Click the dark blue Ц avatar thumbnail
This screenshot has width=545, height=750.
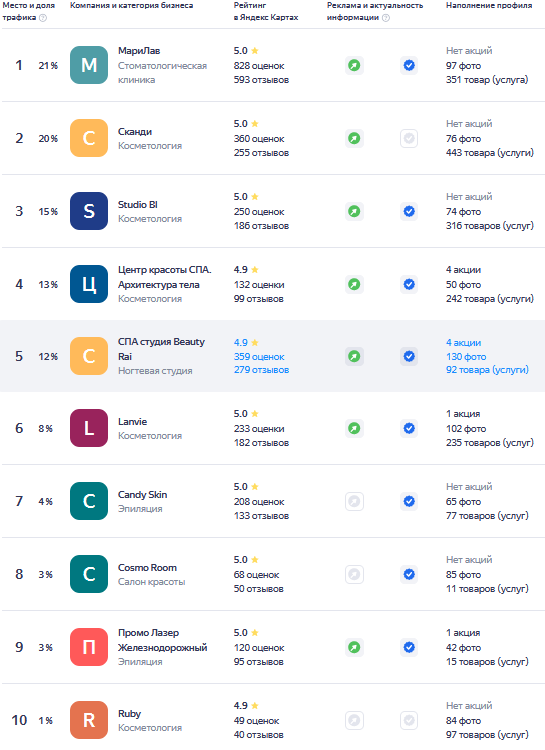tap(89, 284)
